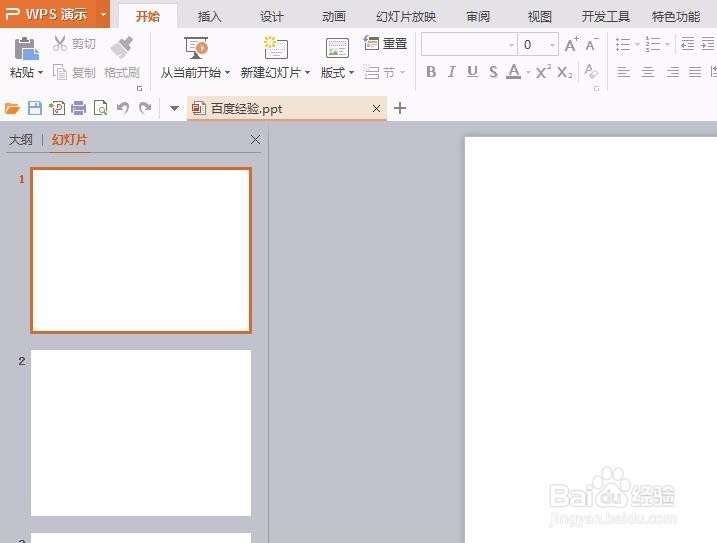
Task: Expand the font size dropdown
Action: [552, 44]
